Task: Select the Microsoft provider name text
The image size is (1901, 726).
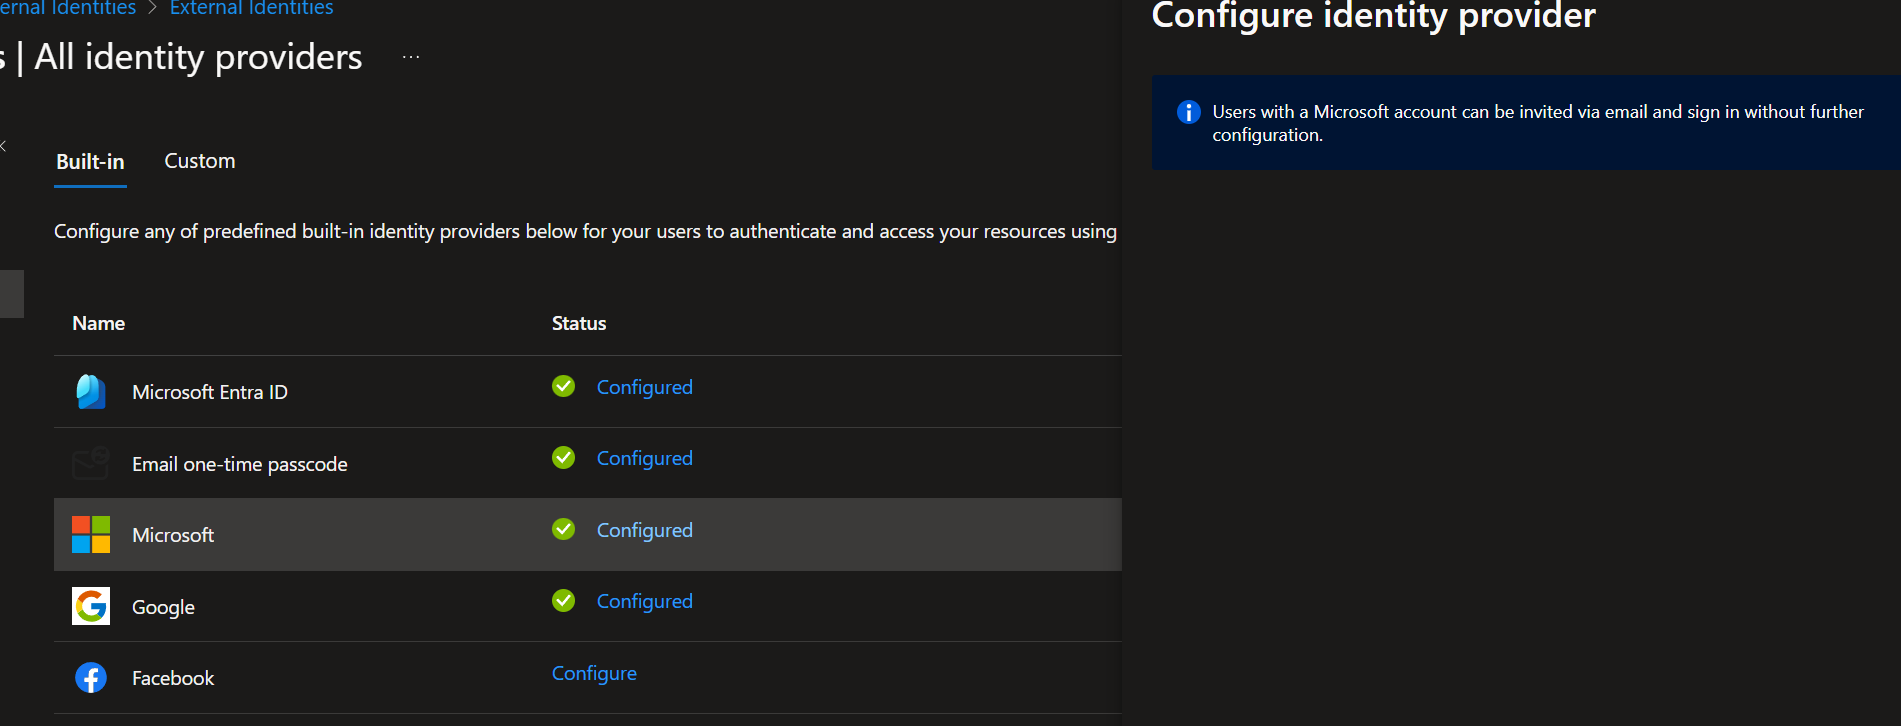Action: (x=173, y=535)
